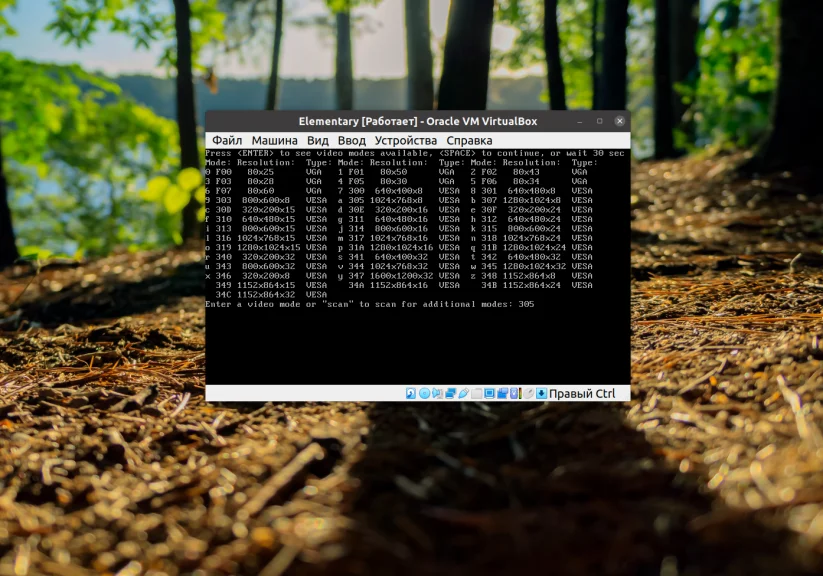Click the USB devices icon in status bar
Image resolution: width=823 pixels, height=576 pixels.
[x=463, y=393]
